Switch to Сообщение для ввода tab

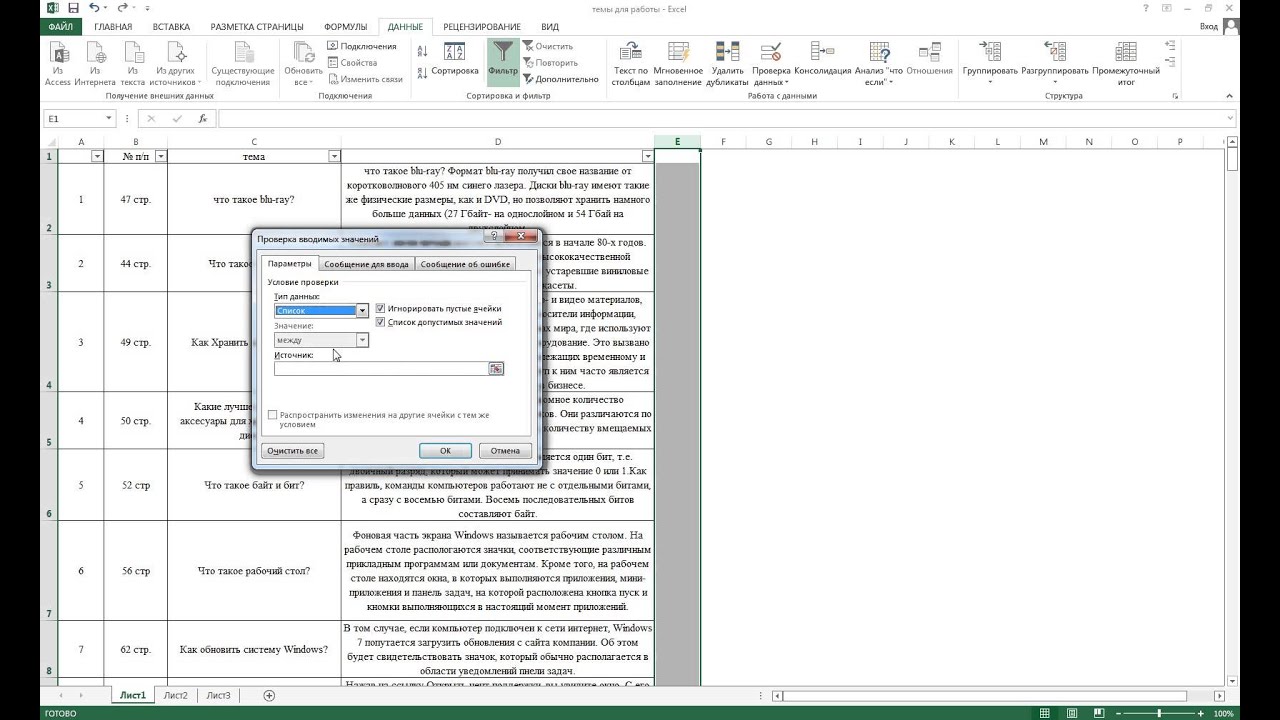366,264
